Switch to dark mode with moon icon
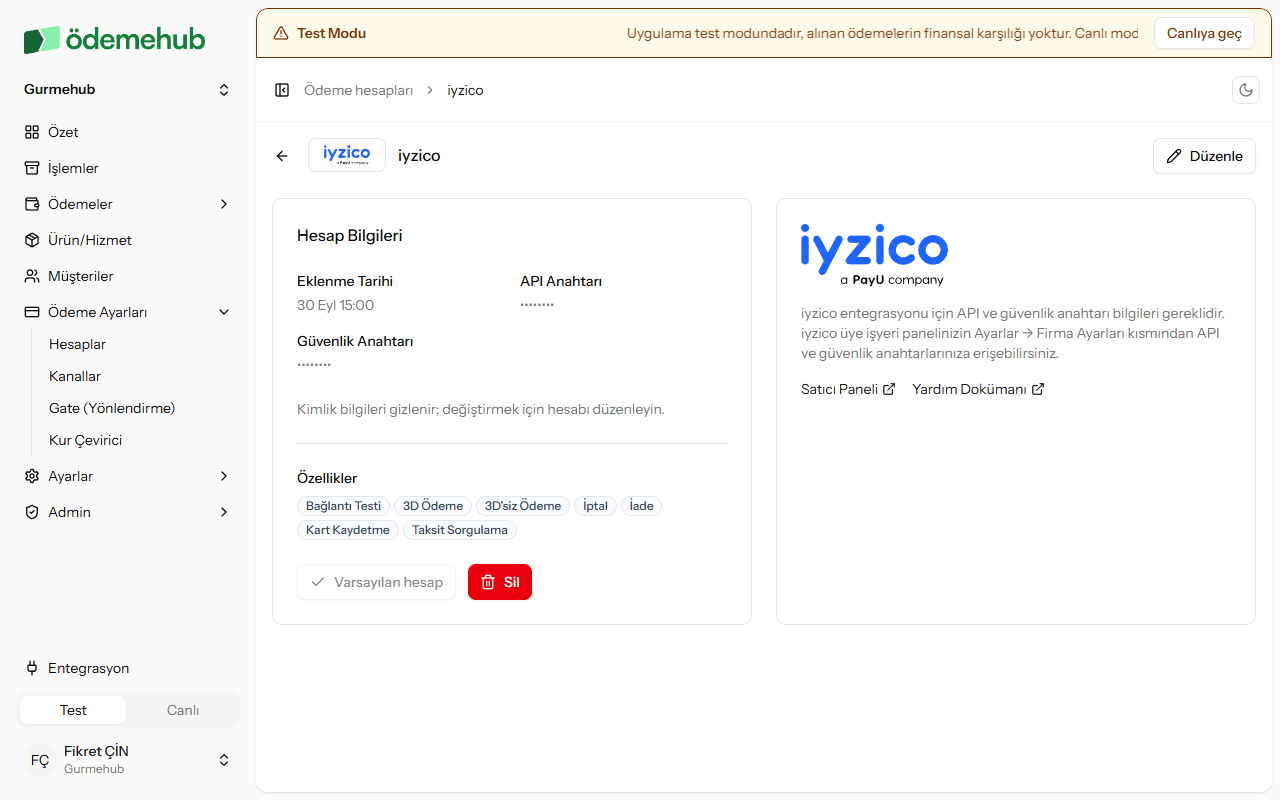 point(1246,90)
